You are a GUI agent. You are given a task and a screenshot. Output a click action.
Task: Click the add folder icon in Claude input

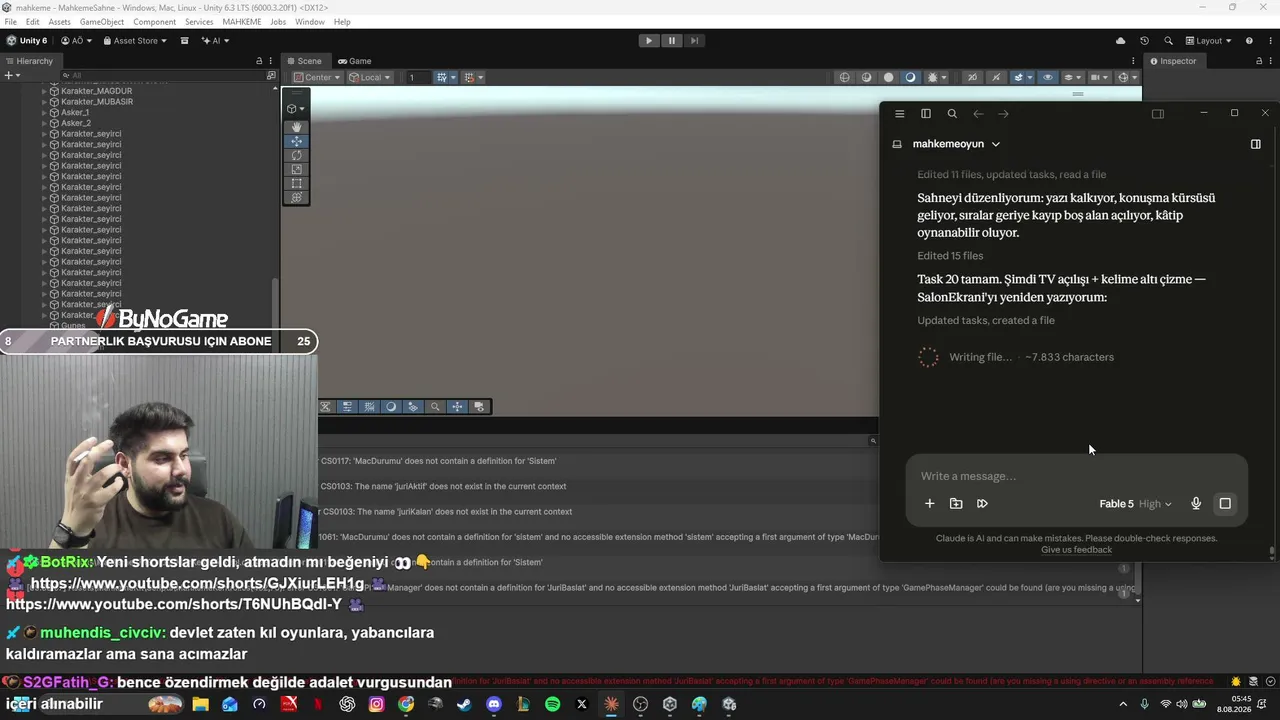click(956, 504)
